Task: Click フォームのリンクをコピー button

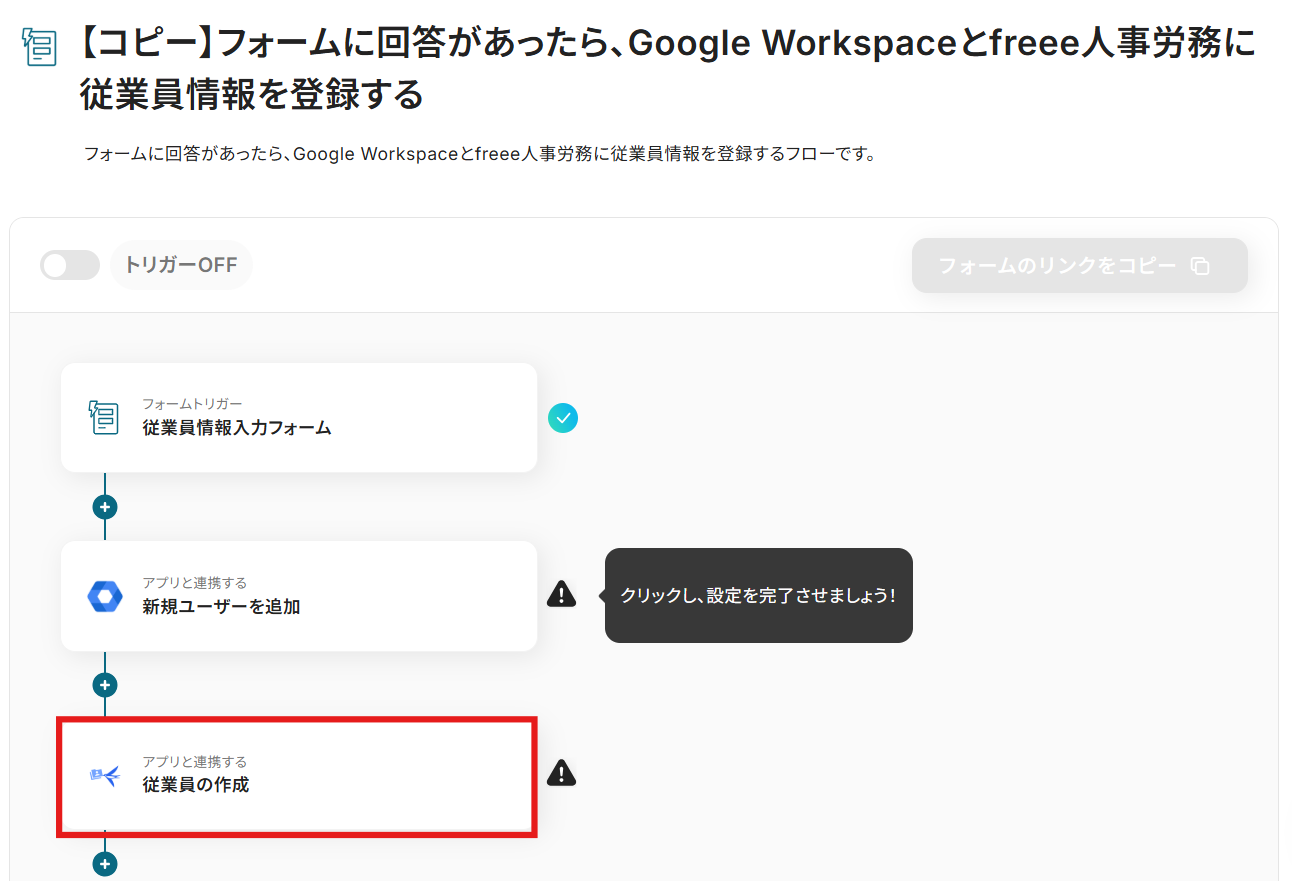Action: click(1079, 266)
